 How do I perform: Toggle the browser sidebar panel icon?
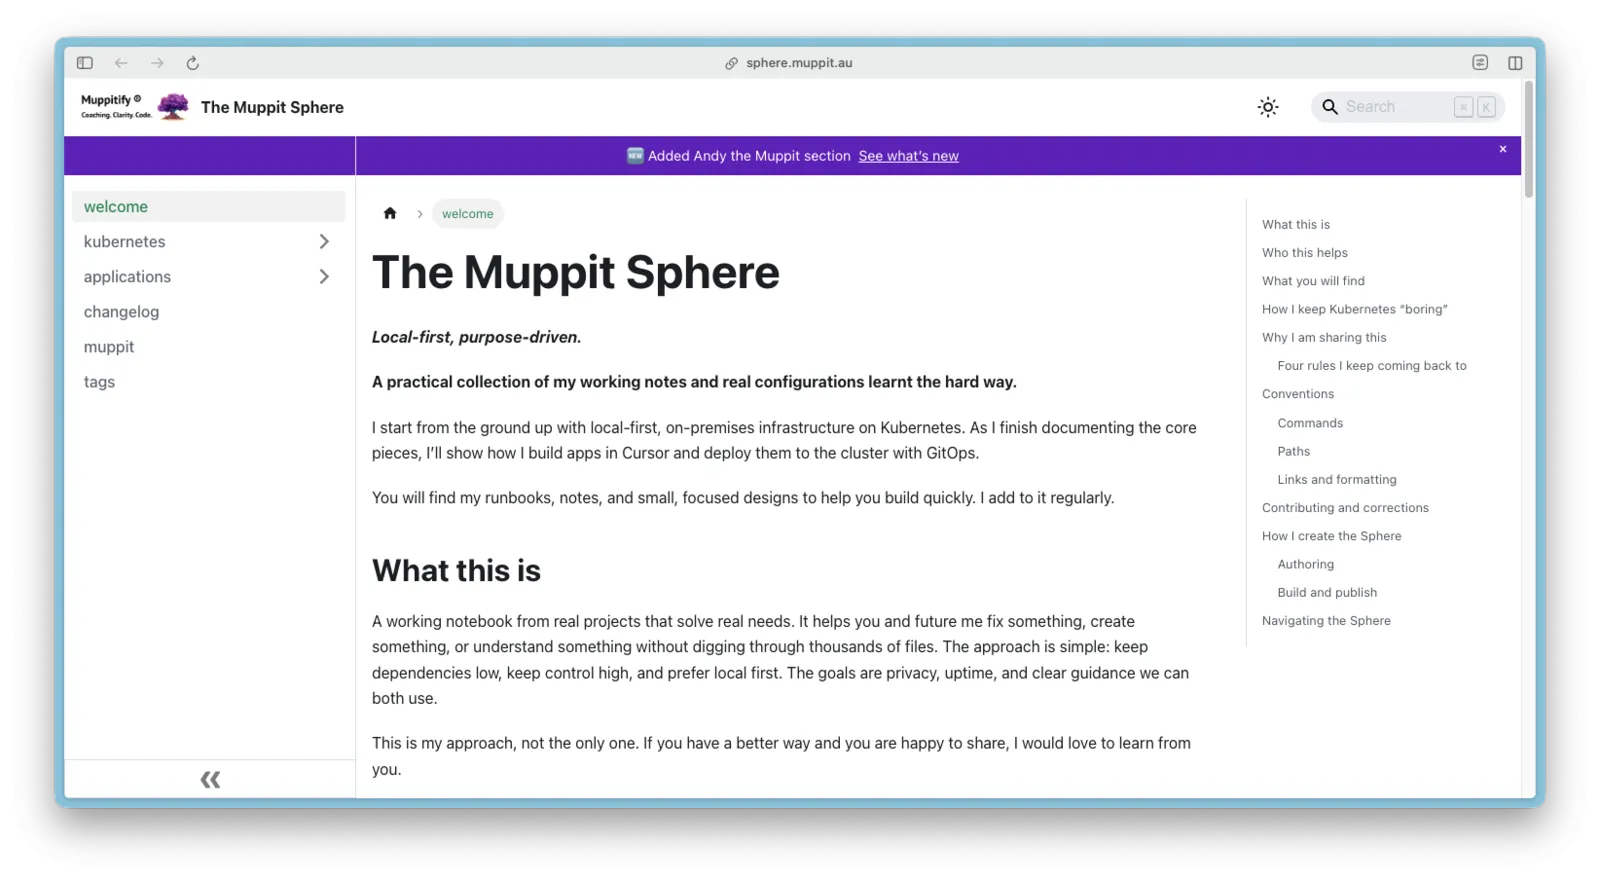pyautogui.click(x=85, y=63)
